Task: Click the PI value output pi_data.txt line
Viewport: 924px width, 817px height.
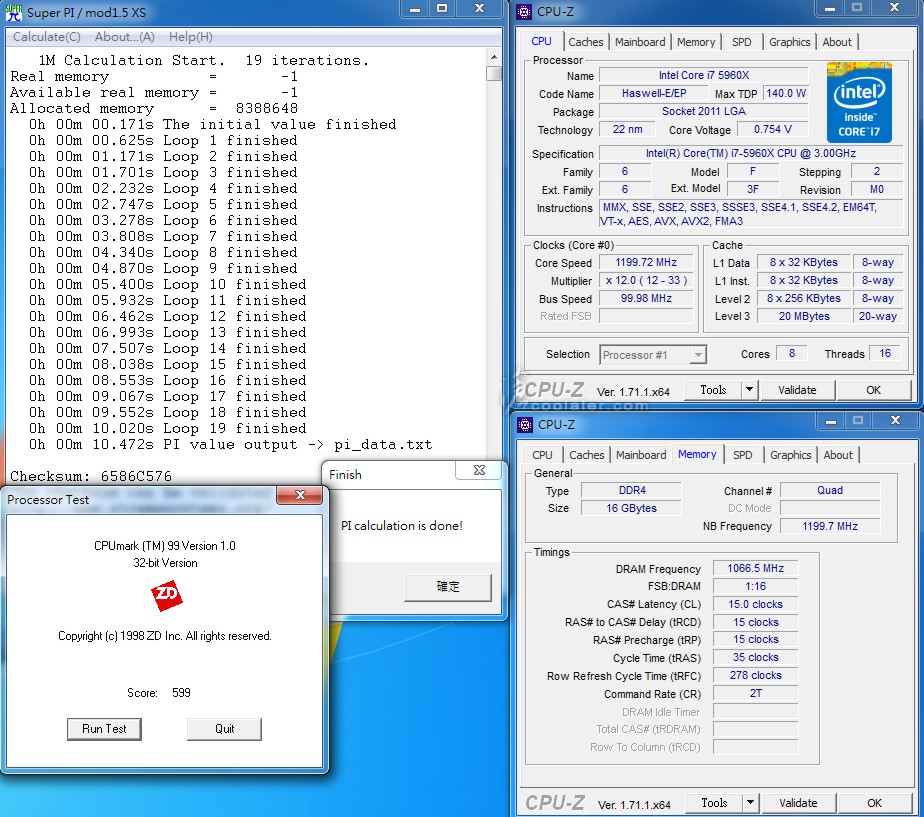Action: [230, 444]
